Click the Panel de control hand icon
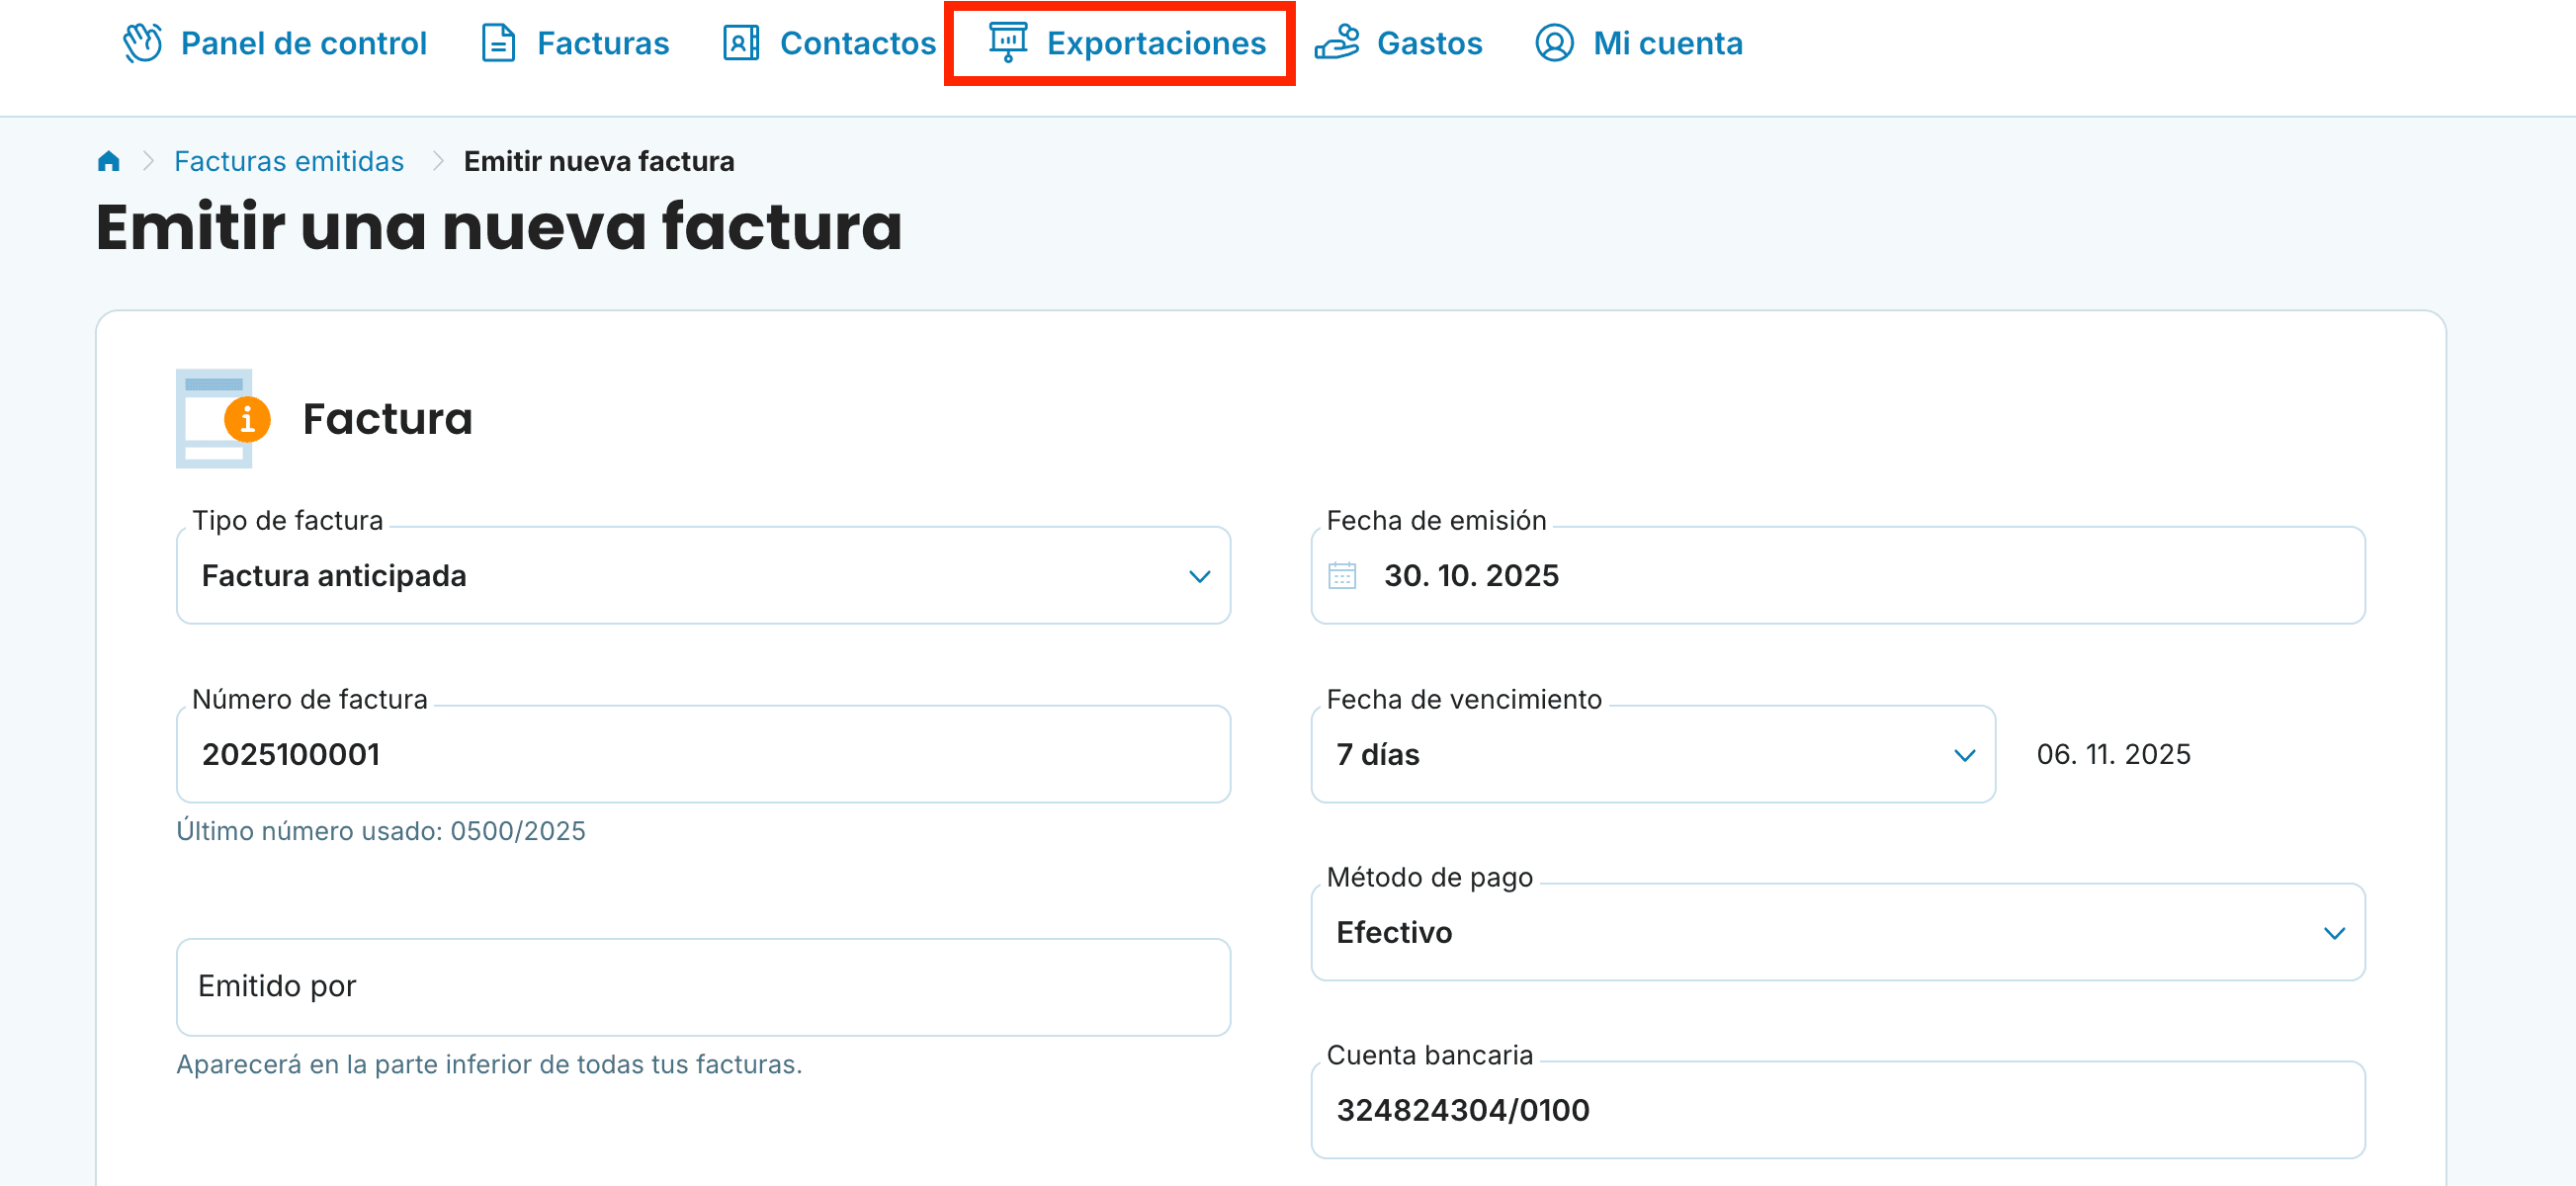The height and width of the screenshot is (1186, 2576). pos(143,42)
